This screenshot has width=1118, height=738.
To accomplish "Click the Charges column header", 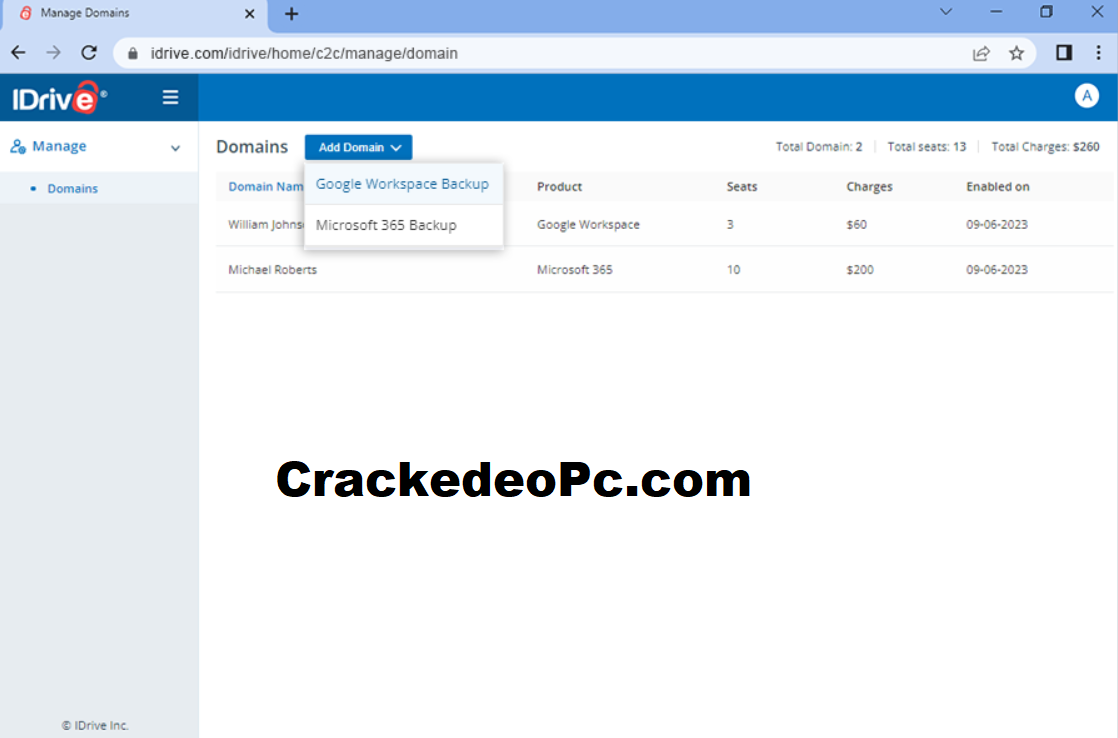I will click(869, 187).
